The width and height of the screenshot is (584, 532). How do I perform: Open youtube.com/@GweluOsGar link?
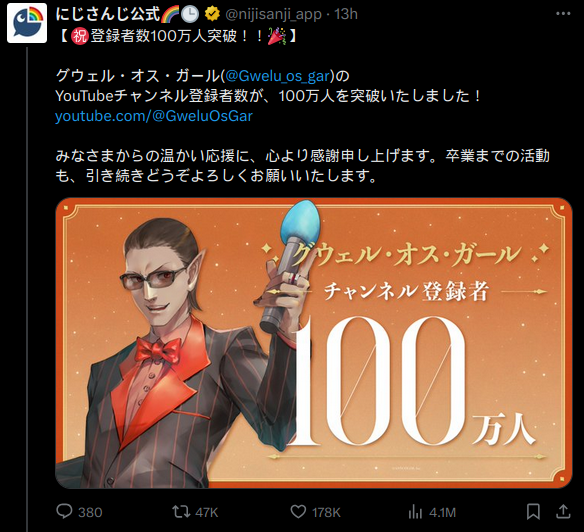pyautogui.click(x=154, y=116)
